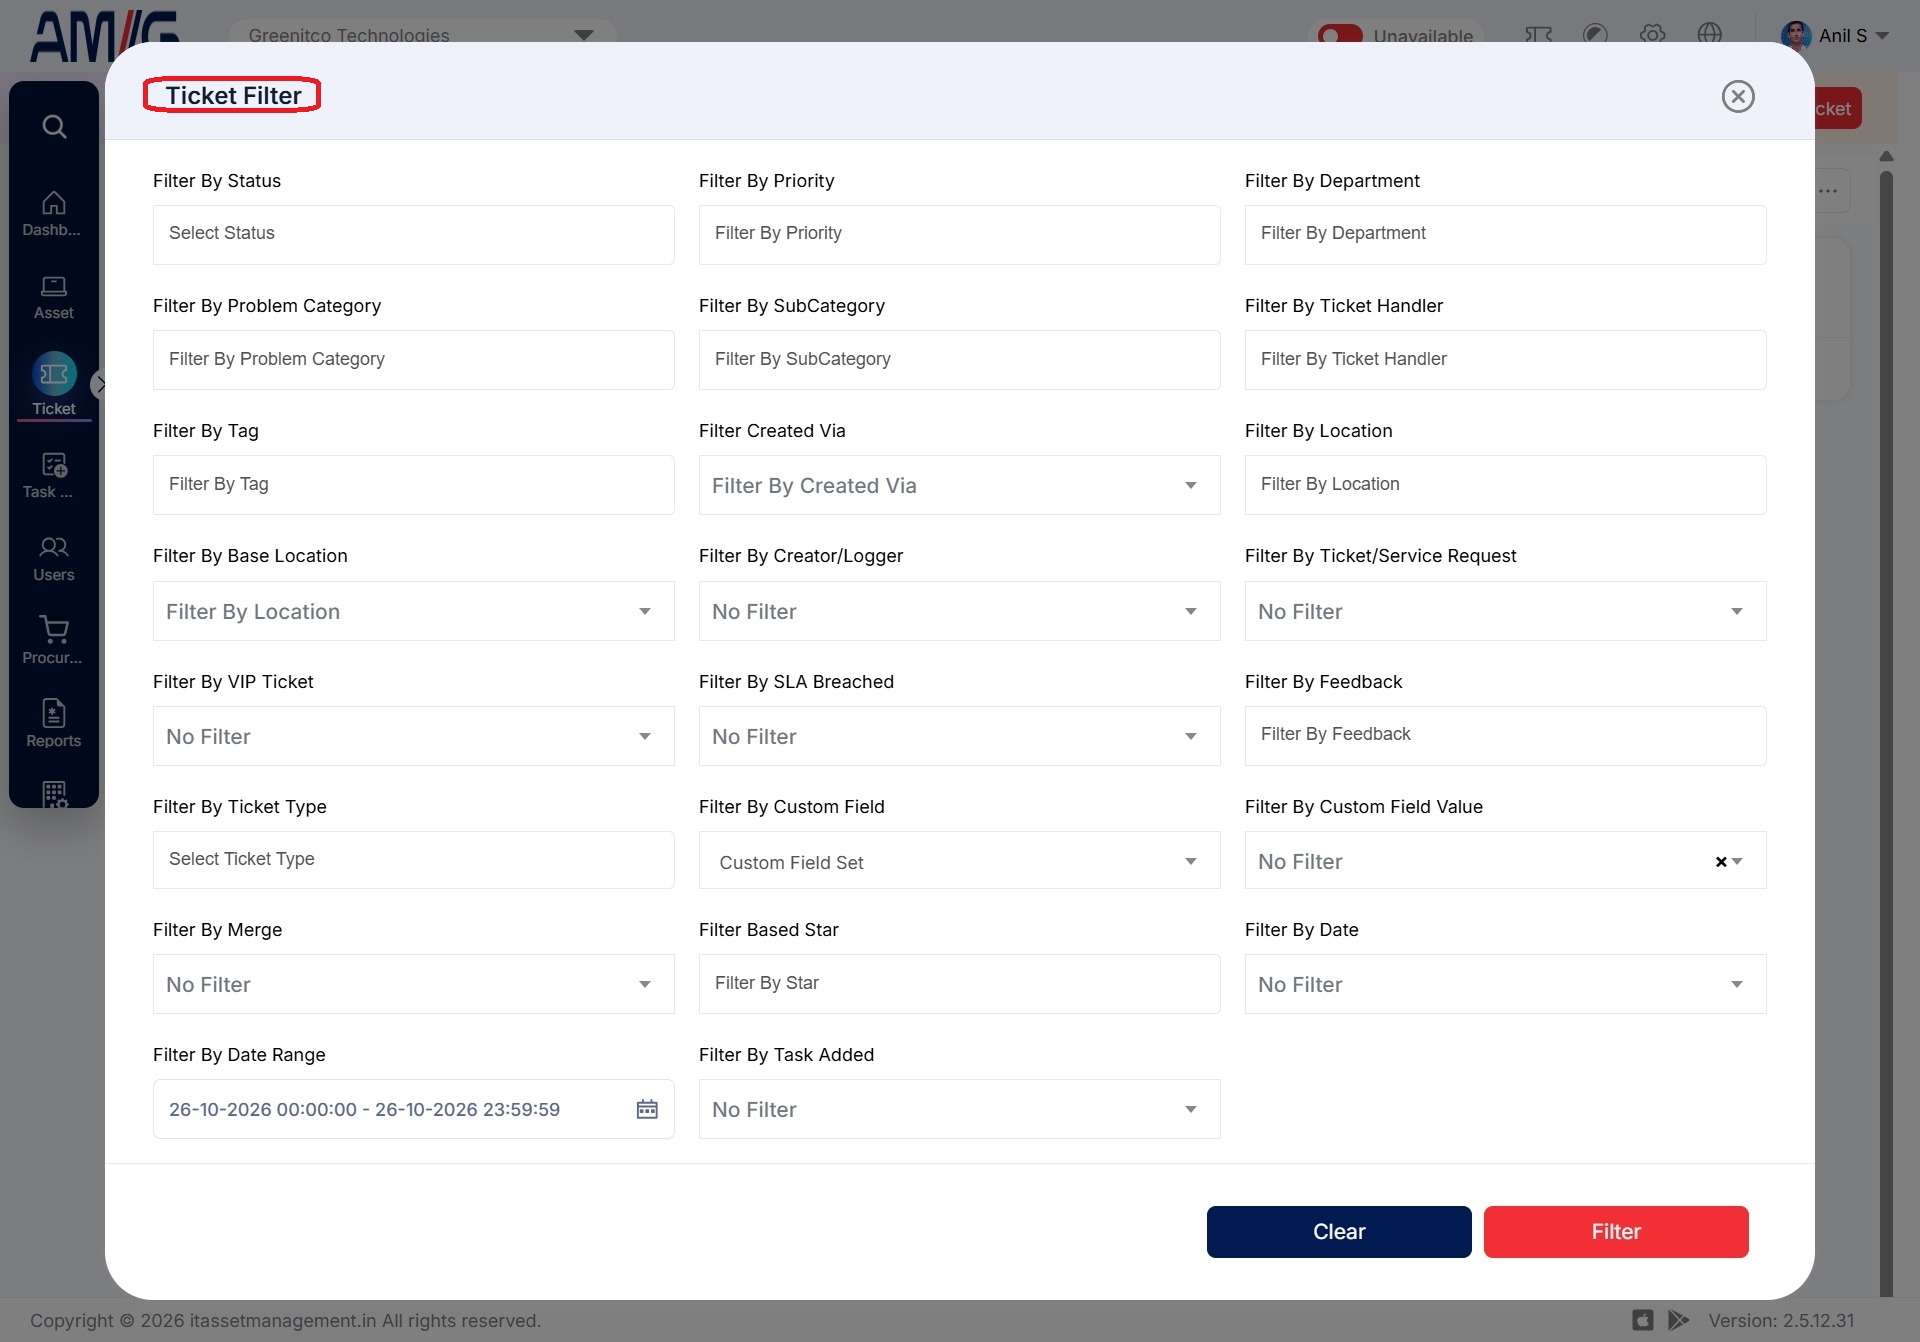Clear Custom Field Value with the x icon
The image size is (1920, 1342).
pyautogui.click(x=1721, y=861)
